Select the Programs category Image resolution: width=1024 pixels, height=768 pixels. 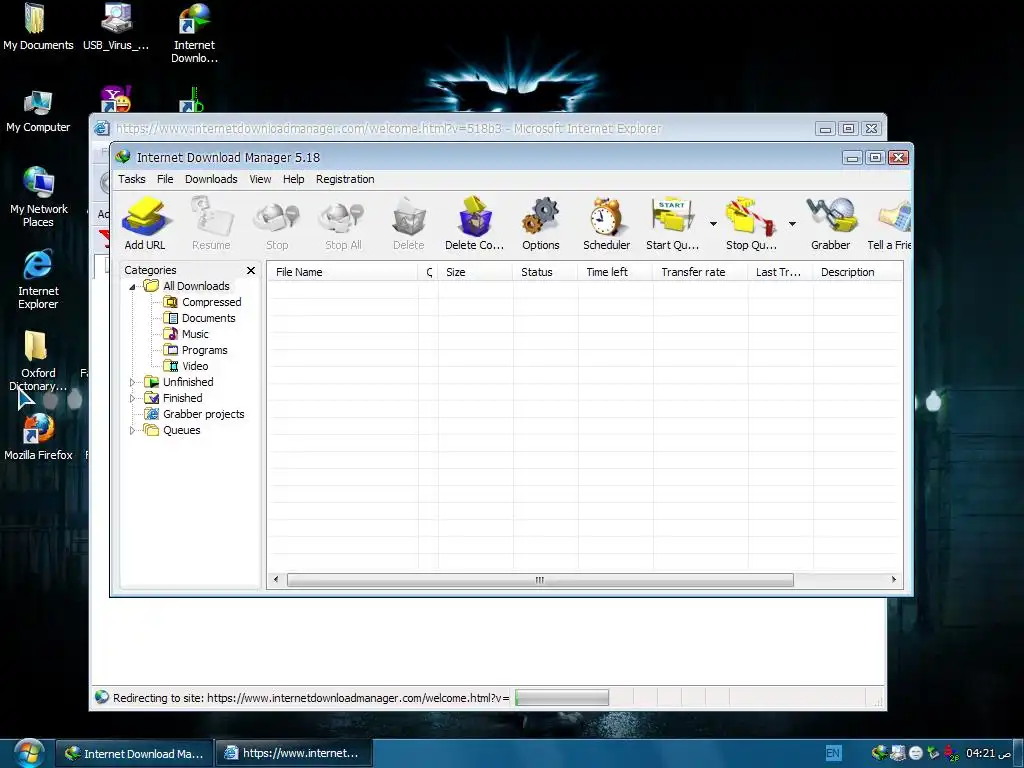point(204,350)
